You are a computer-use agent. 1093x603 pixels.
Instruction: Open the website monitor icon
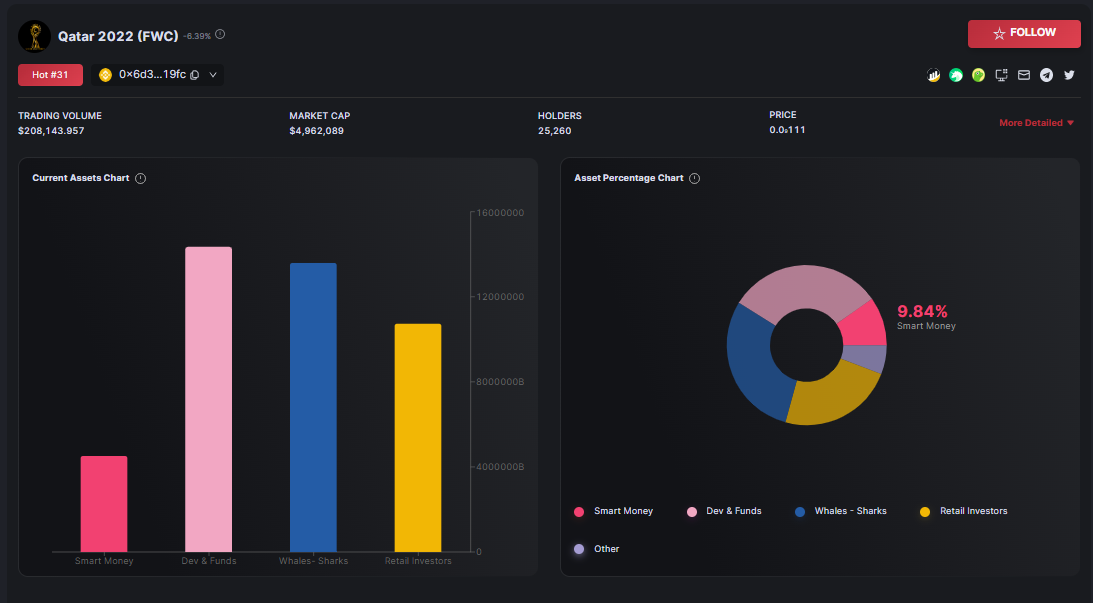(x=1002, y=75)
